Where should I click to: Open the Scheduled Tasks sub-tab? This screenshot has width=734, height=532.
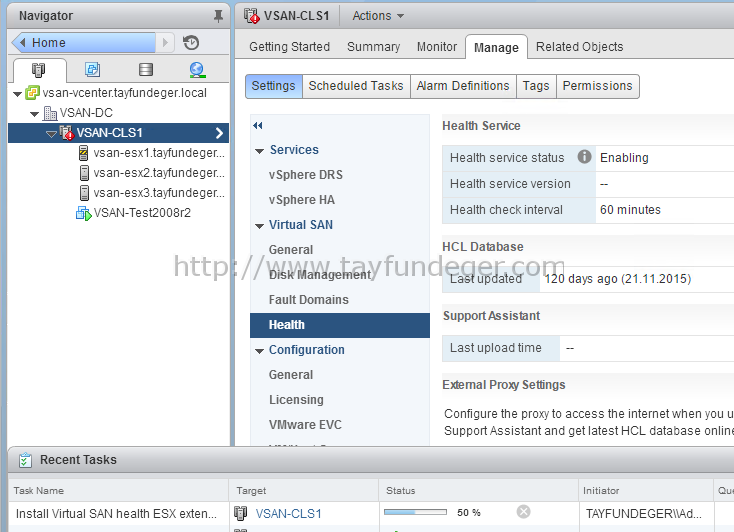(356, 86)
